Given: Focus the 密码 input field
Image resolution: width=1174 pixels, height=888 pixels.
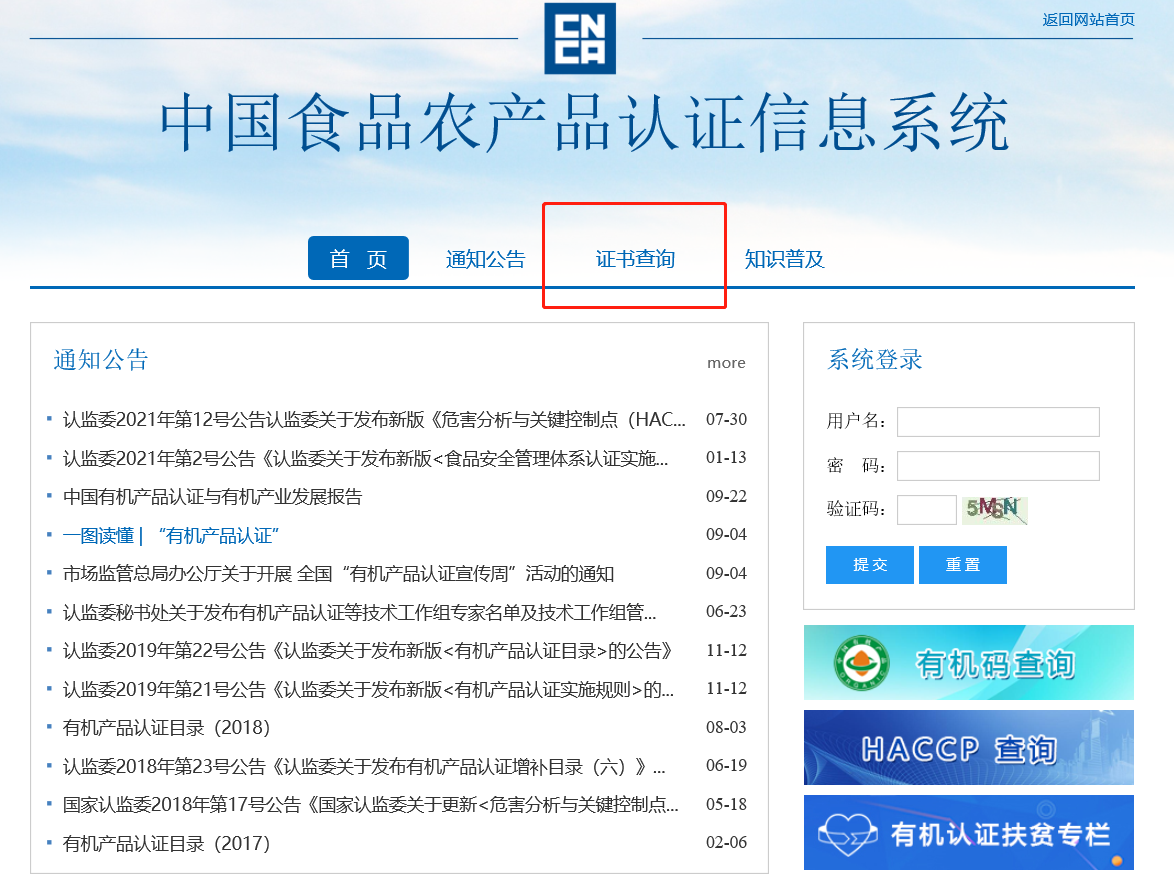Looking at the screenshot, I should pos(998,466).
